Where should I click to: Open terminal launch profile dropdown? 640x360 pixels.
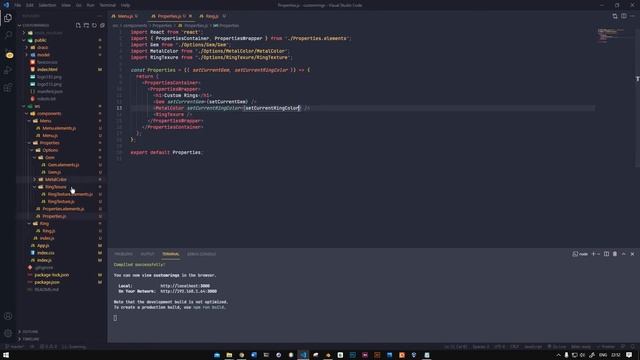[x=599, y=254]
